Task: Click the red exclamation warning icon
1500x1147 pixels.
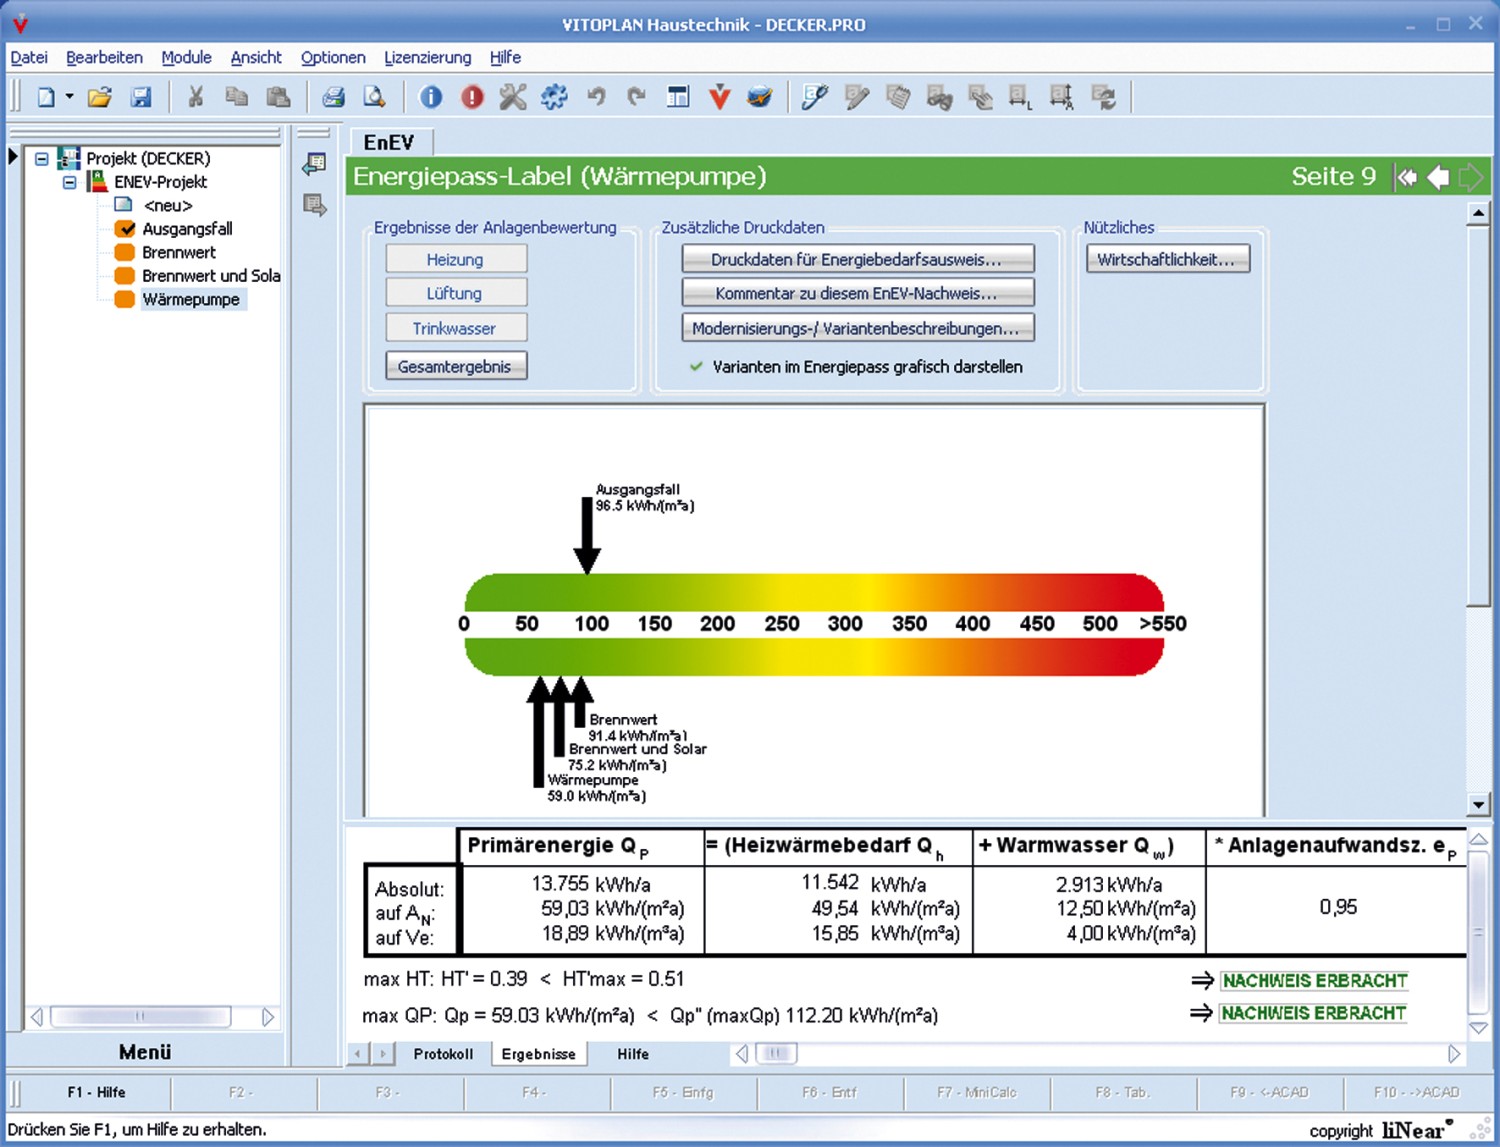Action: (472, 97)
